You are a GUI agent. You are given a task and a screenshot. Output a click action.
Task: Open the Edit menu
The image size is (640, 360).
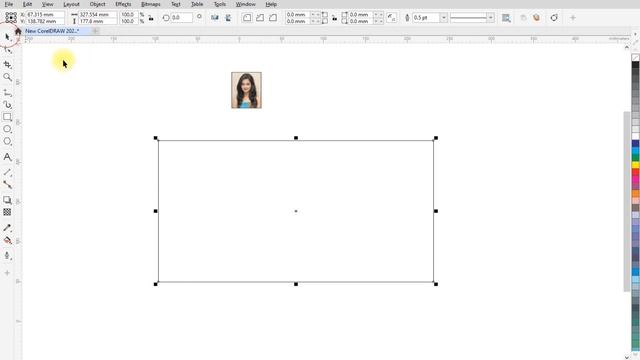[x=27, y=4]
